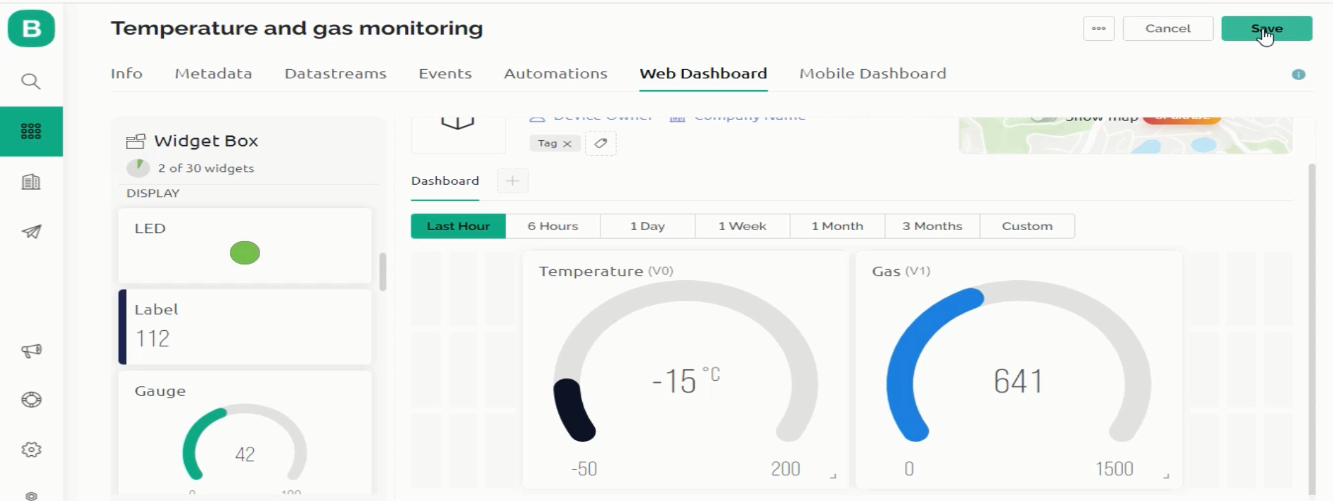Select the 1 Week time range
The width and height of the screenshot is (1333, 501).
742,226
